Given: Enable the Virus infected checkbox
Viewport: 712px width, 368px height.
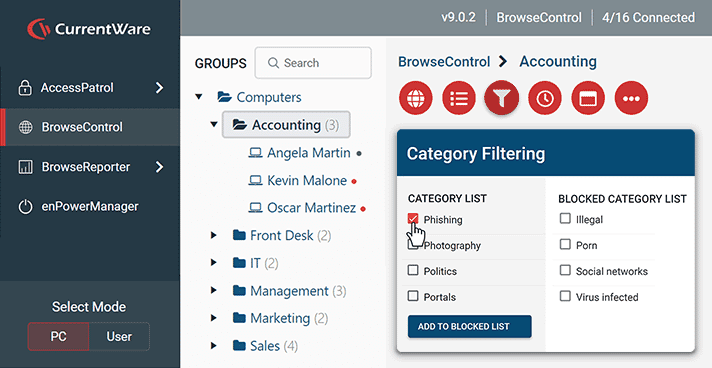Looking at the screenshot, I should [565, 296].
